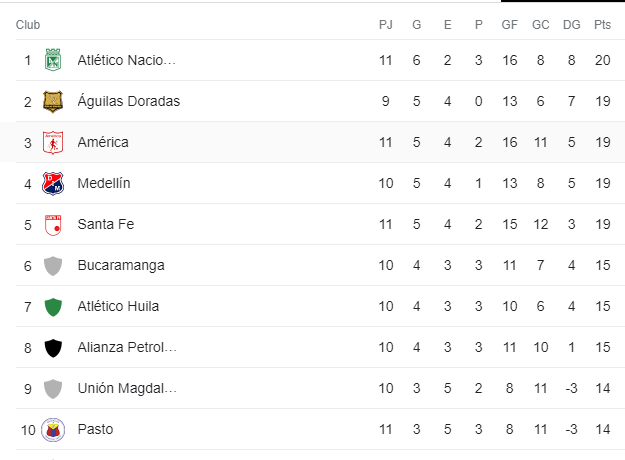The height and width of the screenshot is (460, 625).
Task: Click the Club column header
Action: coord(28,25)
